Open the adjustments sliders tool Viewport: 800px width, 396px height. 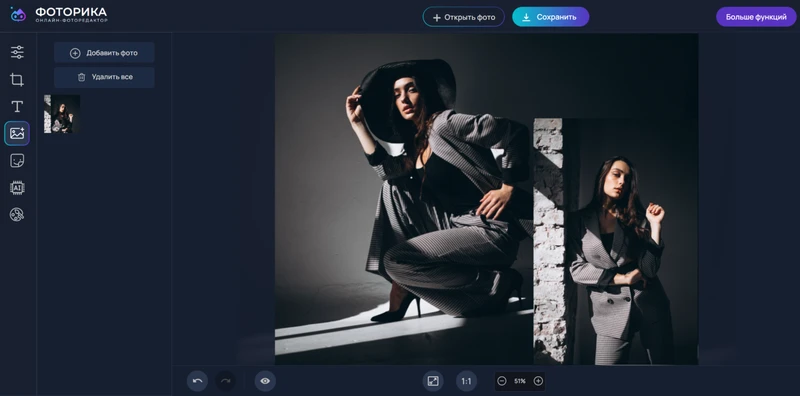(17, 52)
